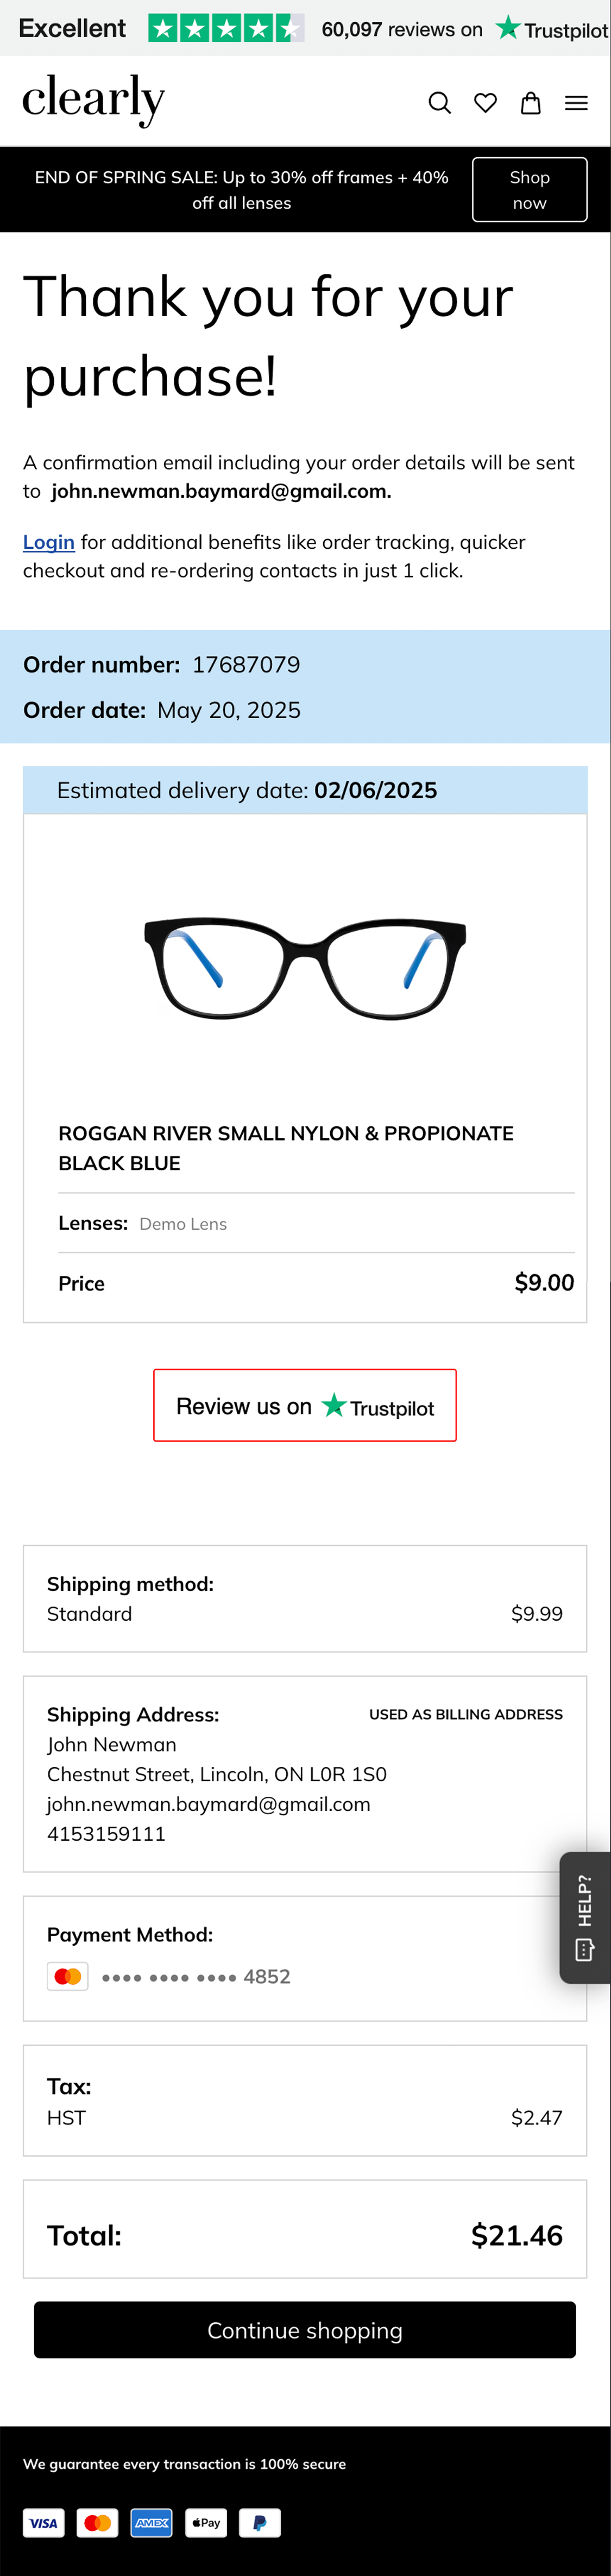Click the Mastercard logo beside card number
Image resolution: width=611 pixels, height=2576 pixels.
pos(68,1976)
